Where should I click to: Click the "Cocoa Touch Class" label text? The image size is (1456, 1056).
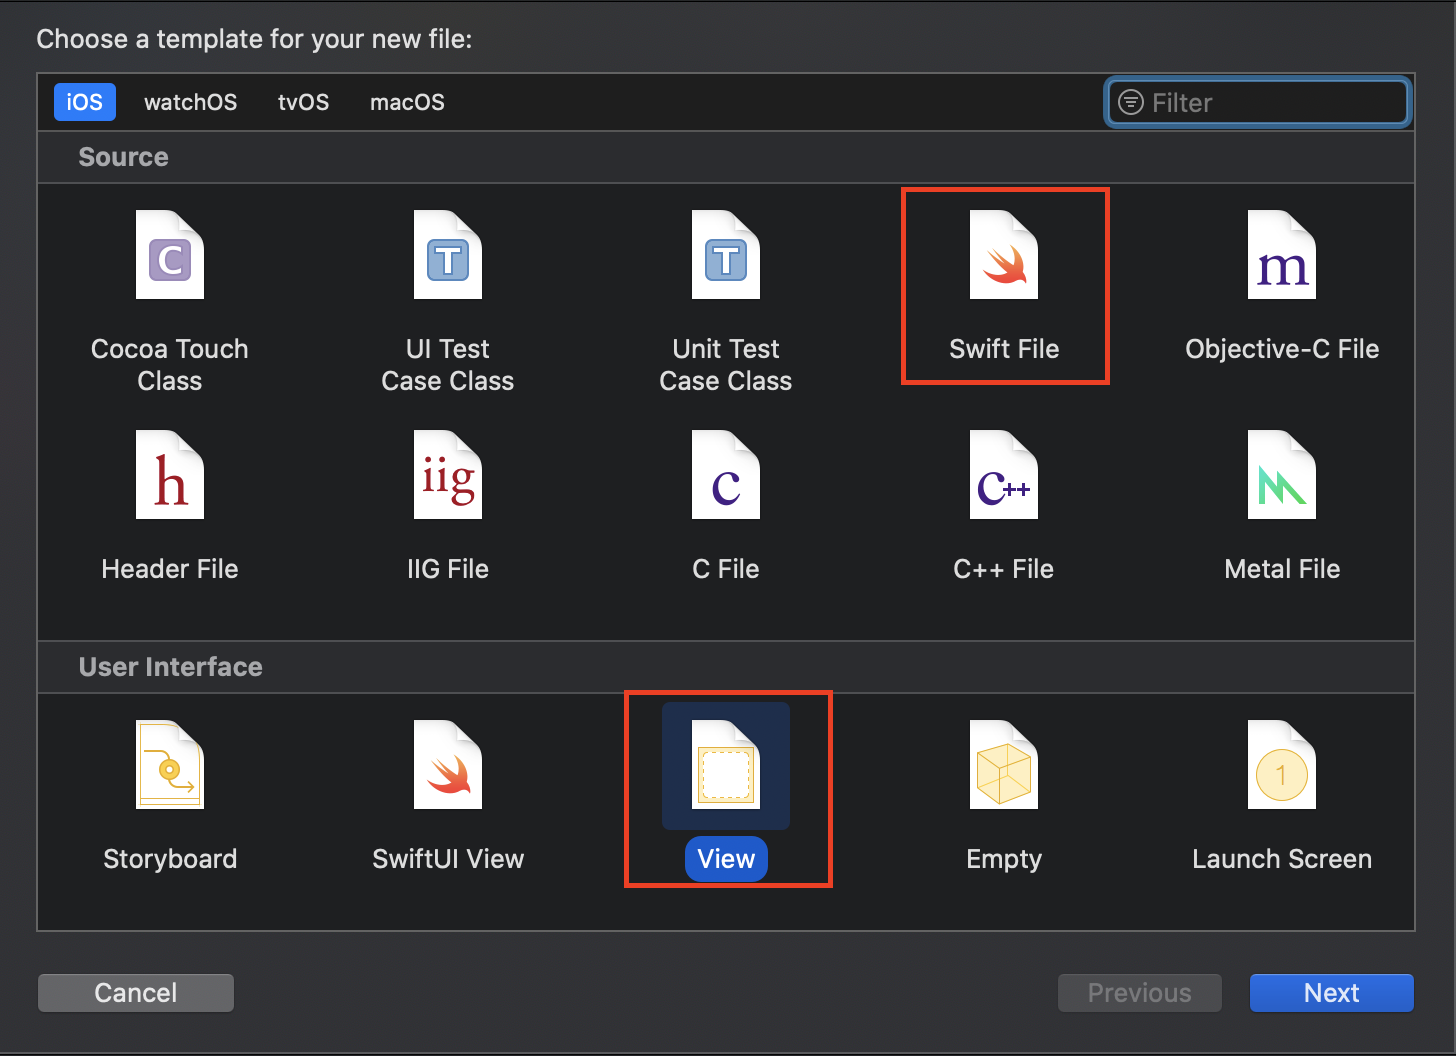pyautogui.click(x=170, y=365)
